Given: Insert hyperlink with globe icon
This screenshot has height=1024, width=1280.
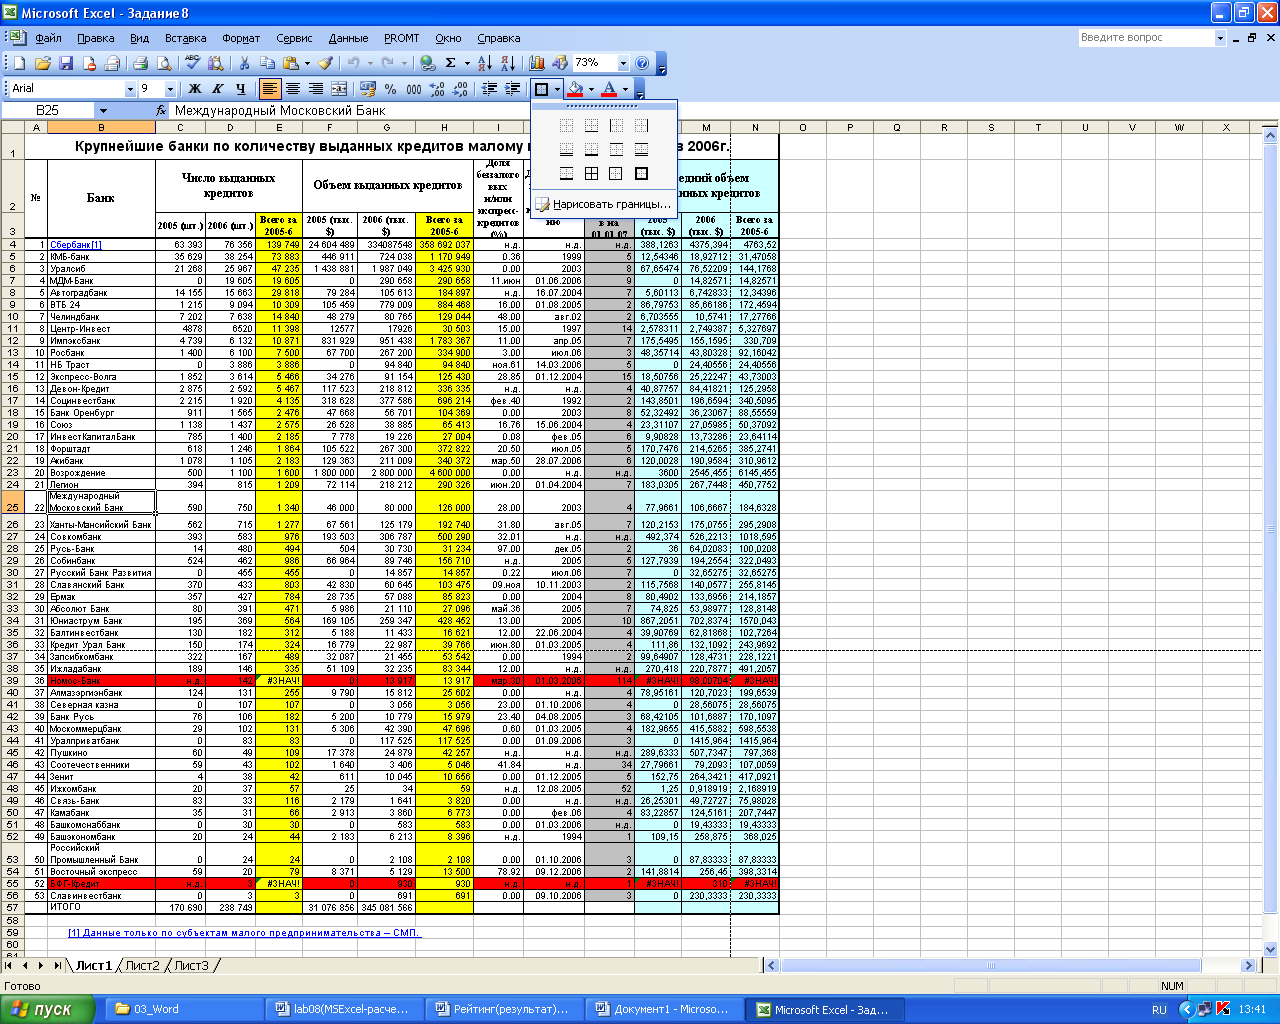Looking at the screenshot, I should [x=427, y=63].
